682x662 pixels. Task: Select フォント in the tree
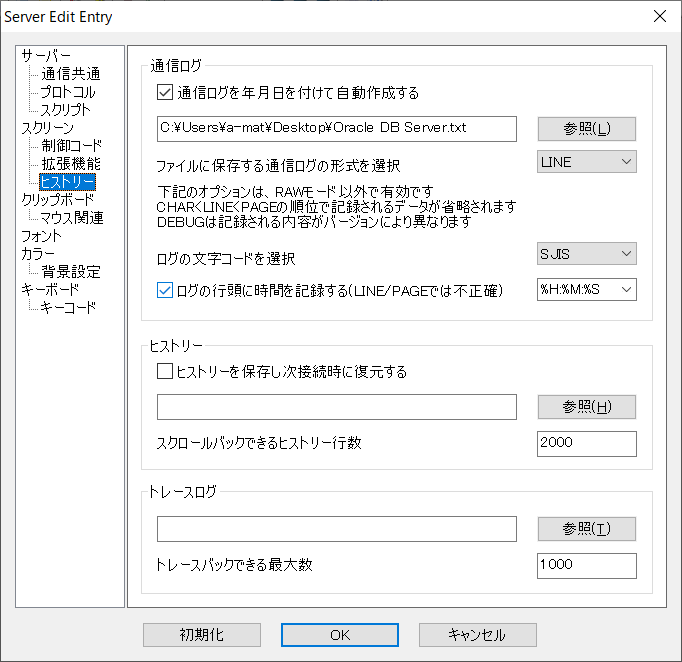pos(42,236)
